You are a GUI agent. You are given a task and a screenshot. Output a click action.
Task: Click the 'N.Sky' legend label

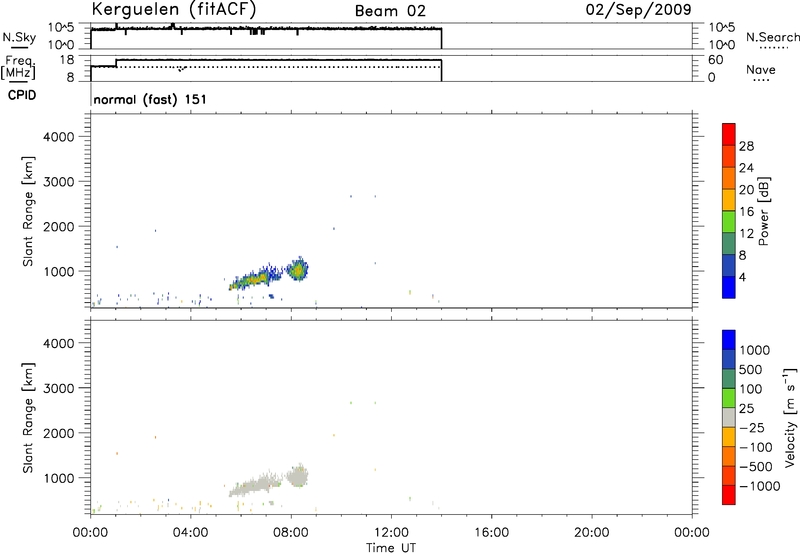tap(19, 37)
